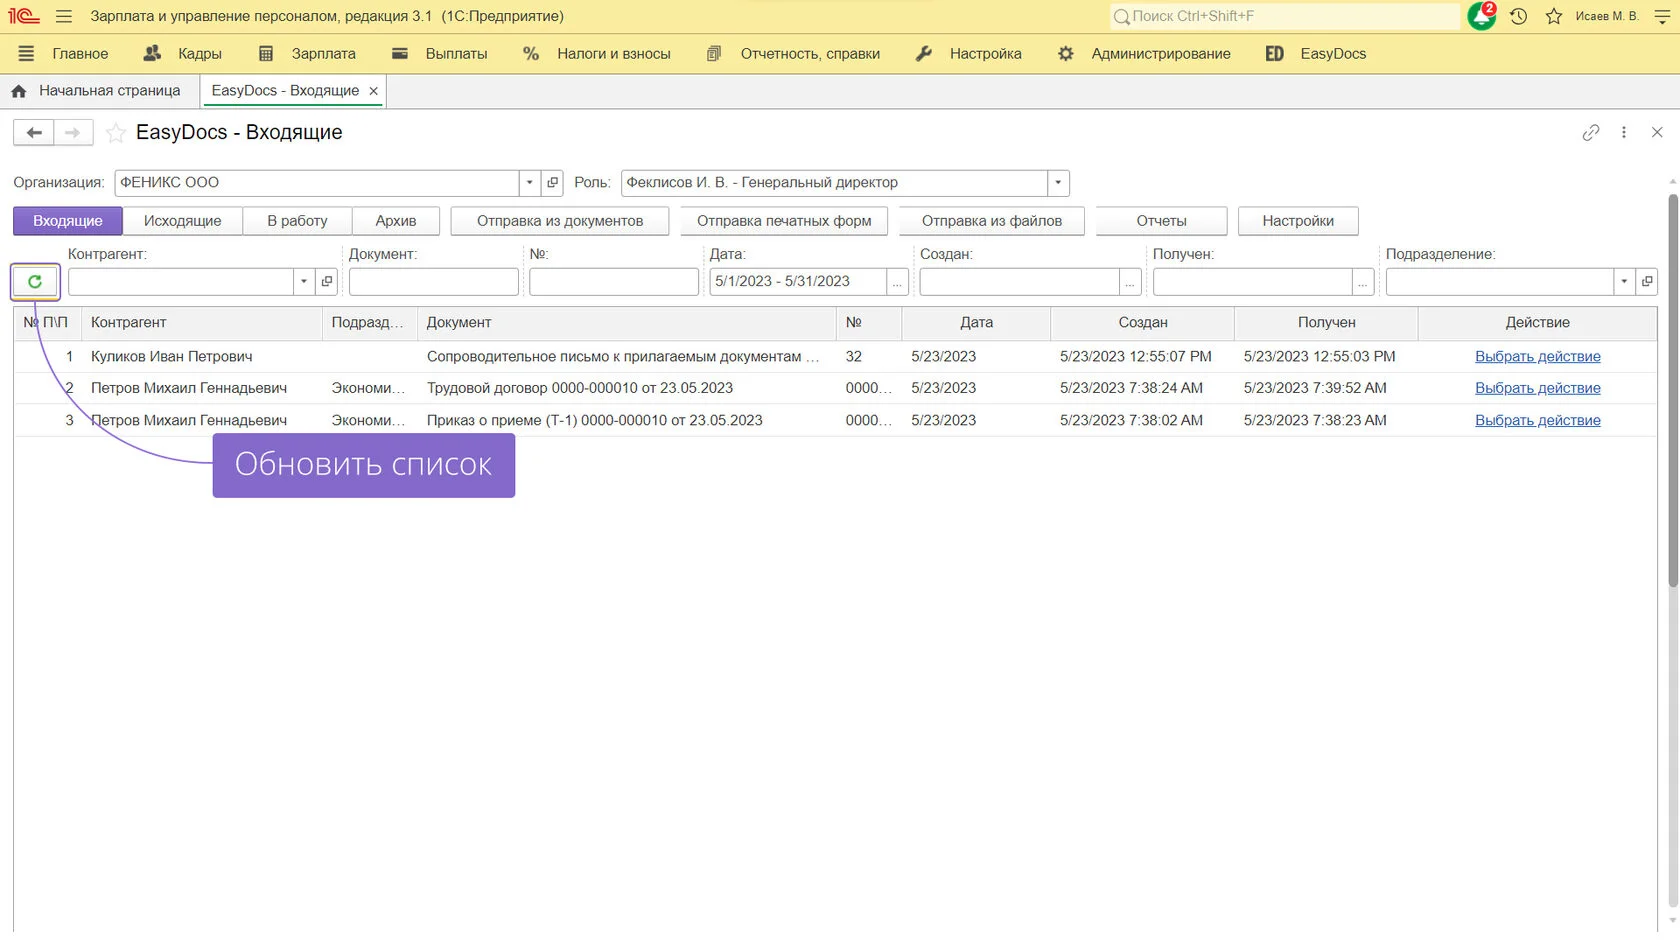Click open button beside Организация field

coord(552,183)
